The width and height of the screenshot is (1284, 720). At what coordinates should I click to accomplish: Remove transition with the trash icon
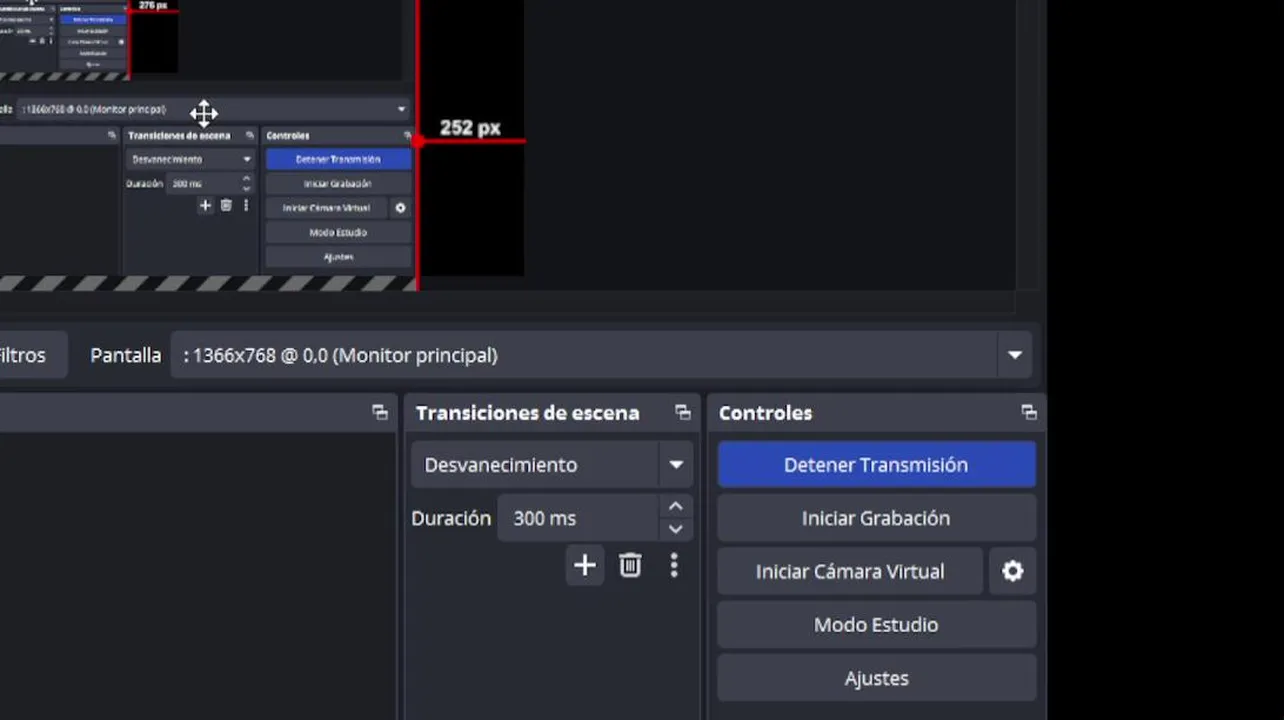[x=630, y=566]
